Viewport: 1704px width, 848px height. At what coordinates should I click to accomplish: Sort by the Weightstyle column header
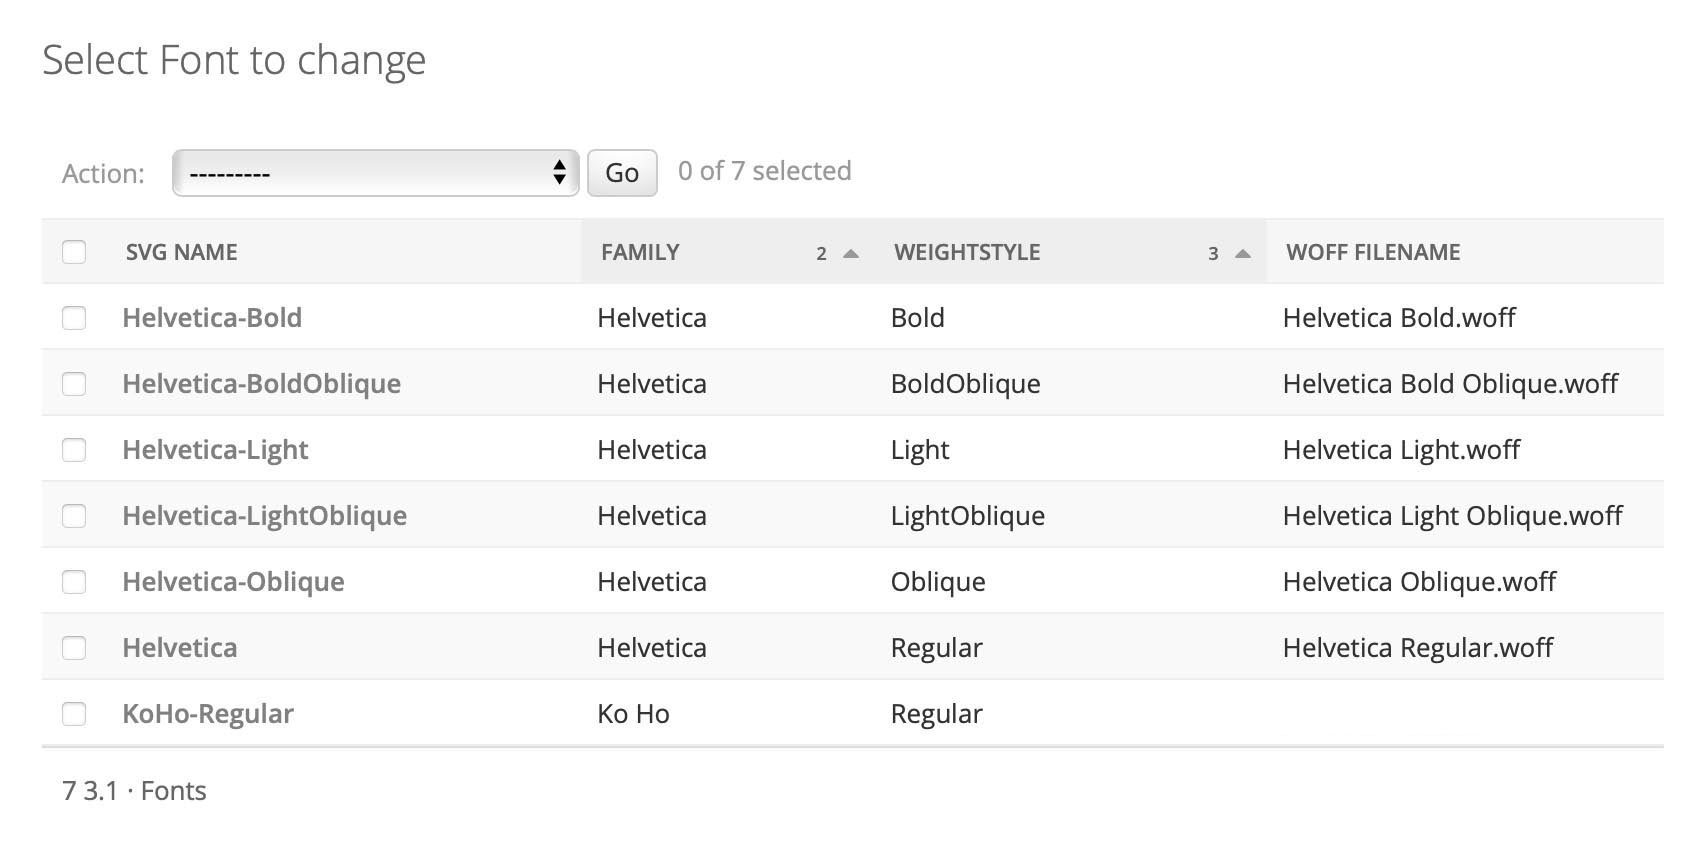click(967, 252)
